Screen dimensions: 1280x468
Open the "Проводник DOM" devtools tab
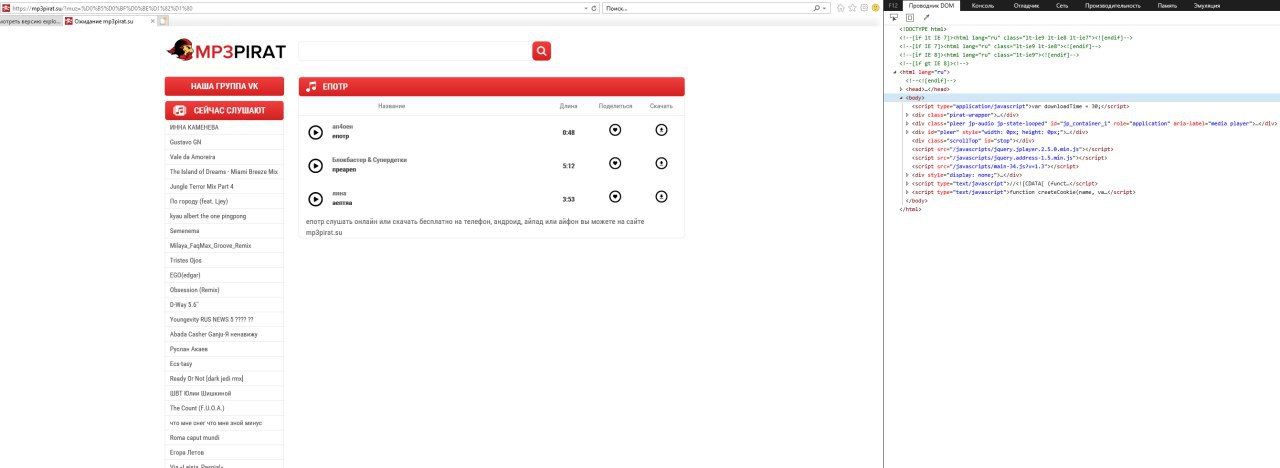pyautogui.click(x=932, y=5)
